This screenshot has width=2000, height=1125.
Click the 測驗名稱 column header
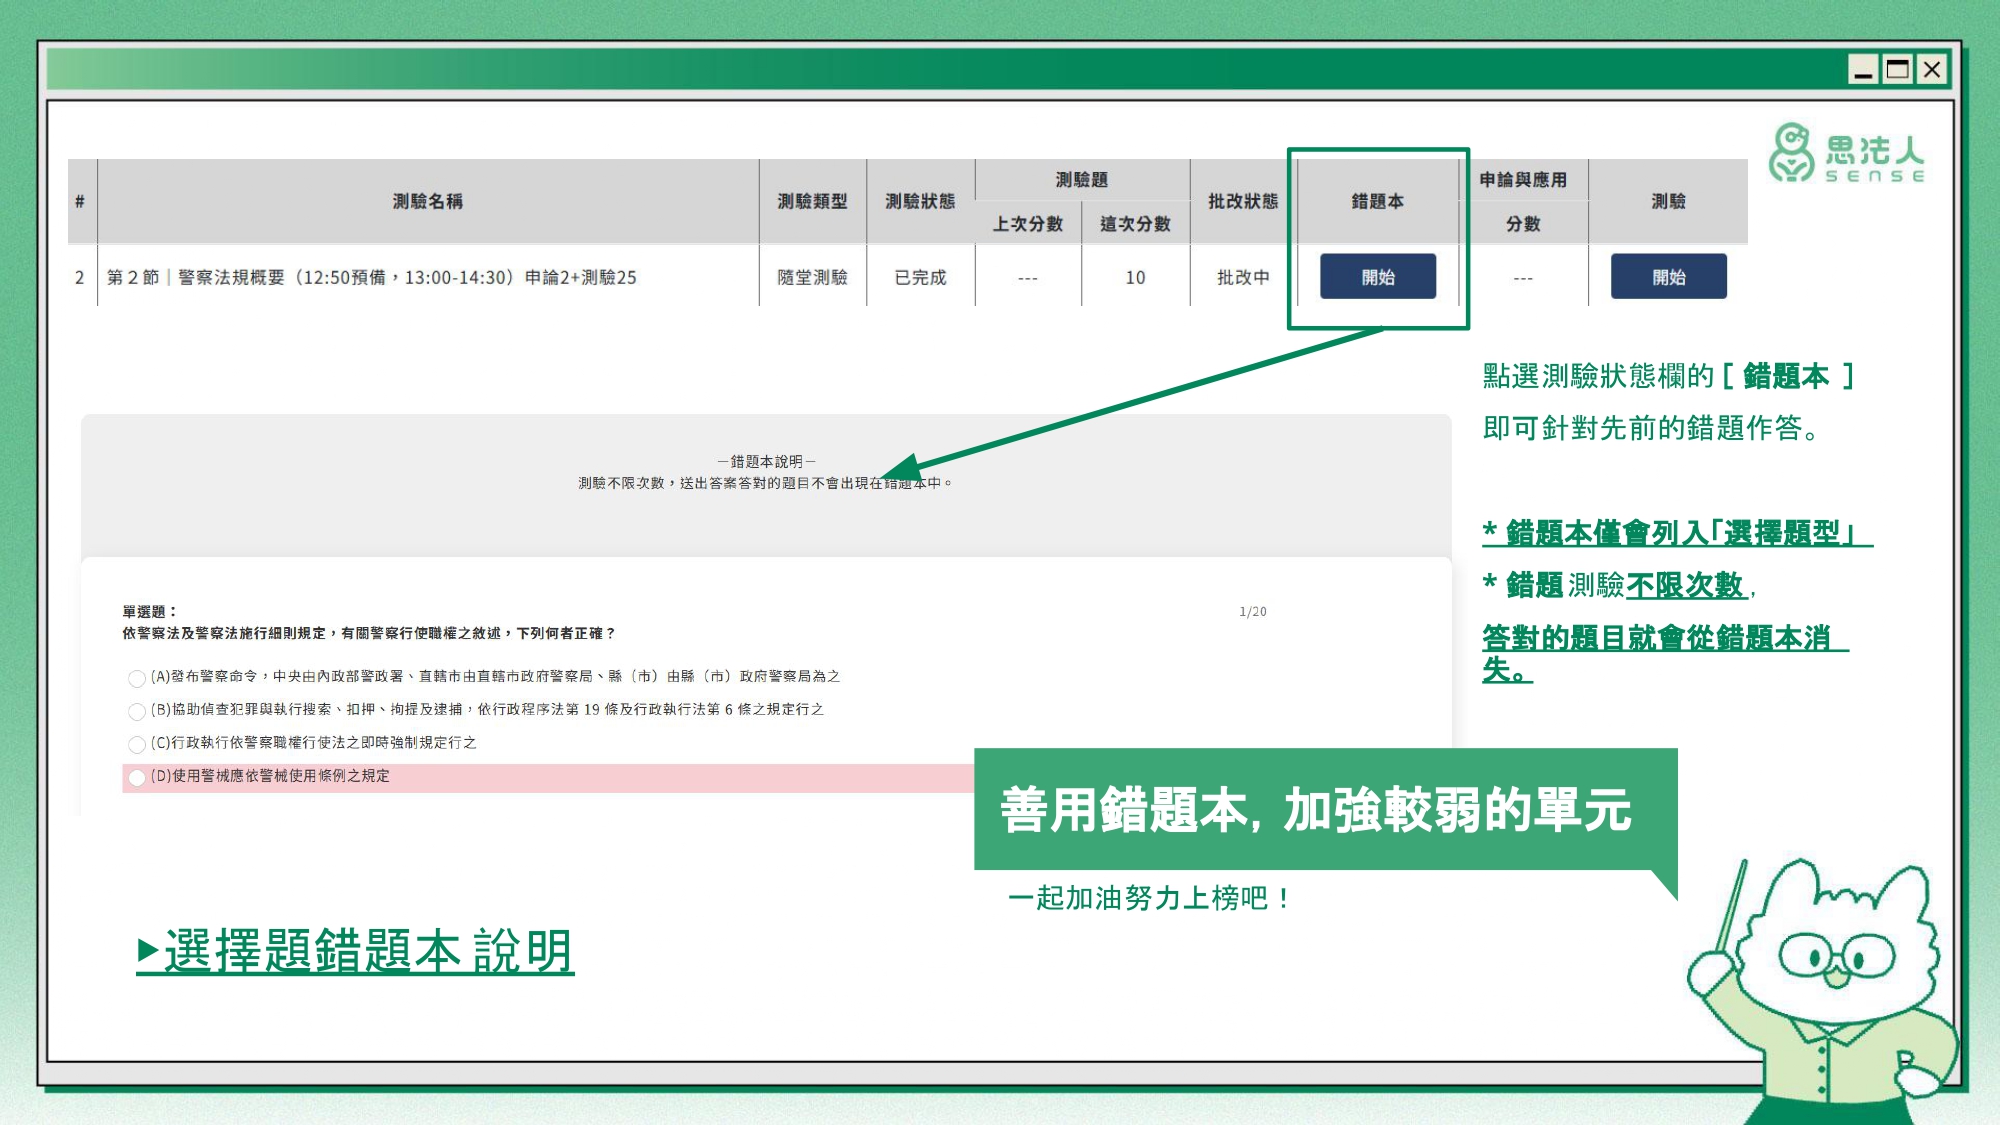[x=427, y=202]
